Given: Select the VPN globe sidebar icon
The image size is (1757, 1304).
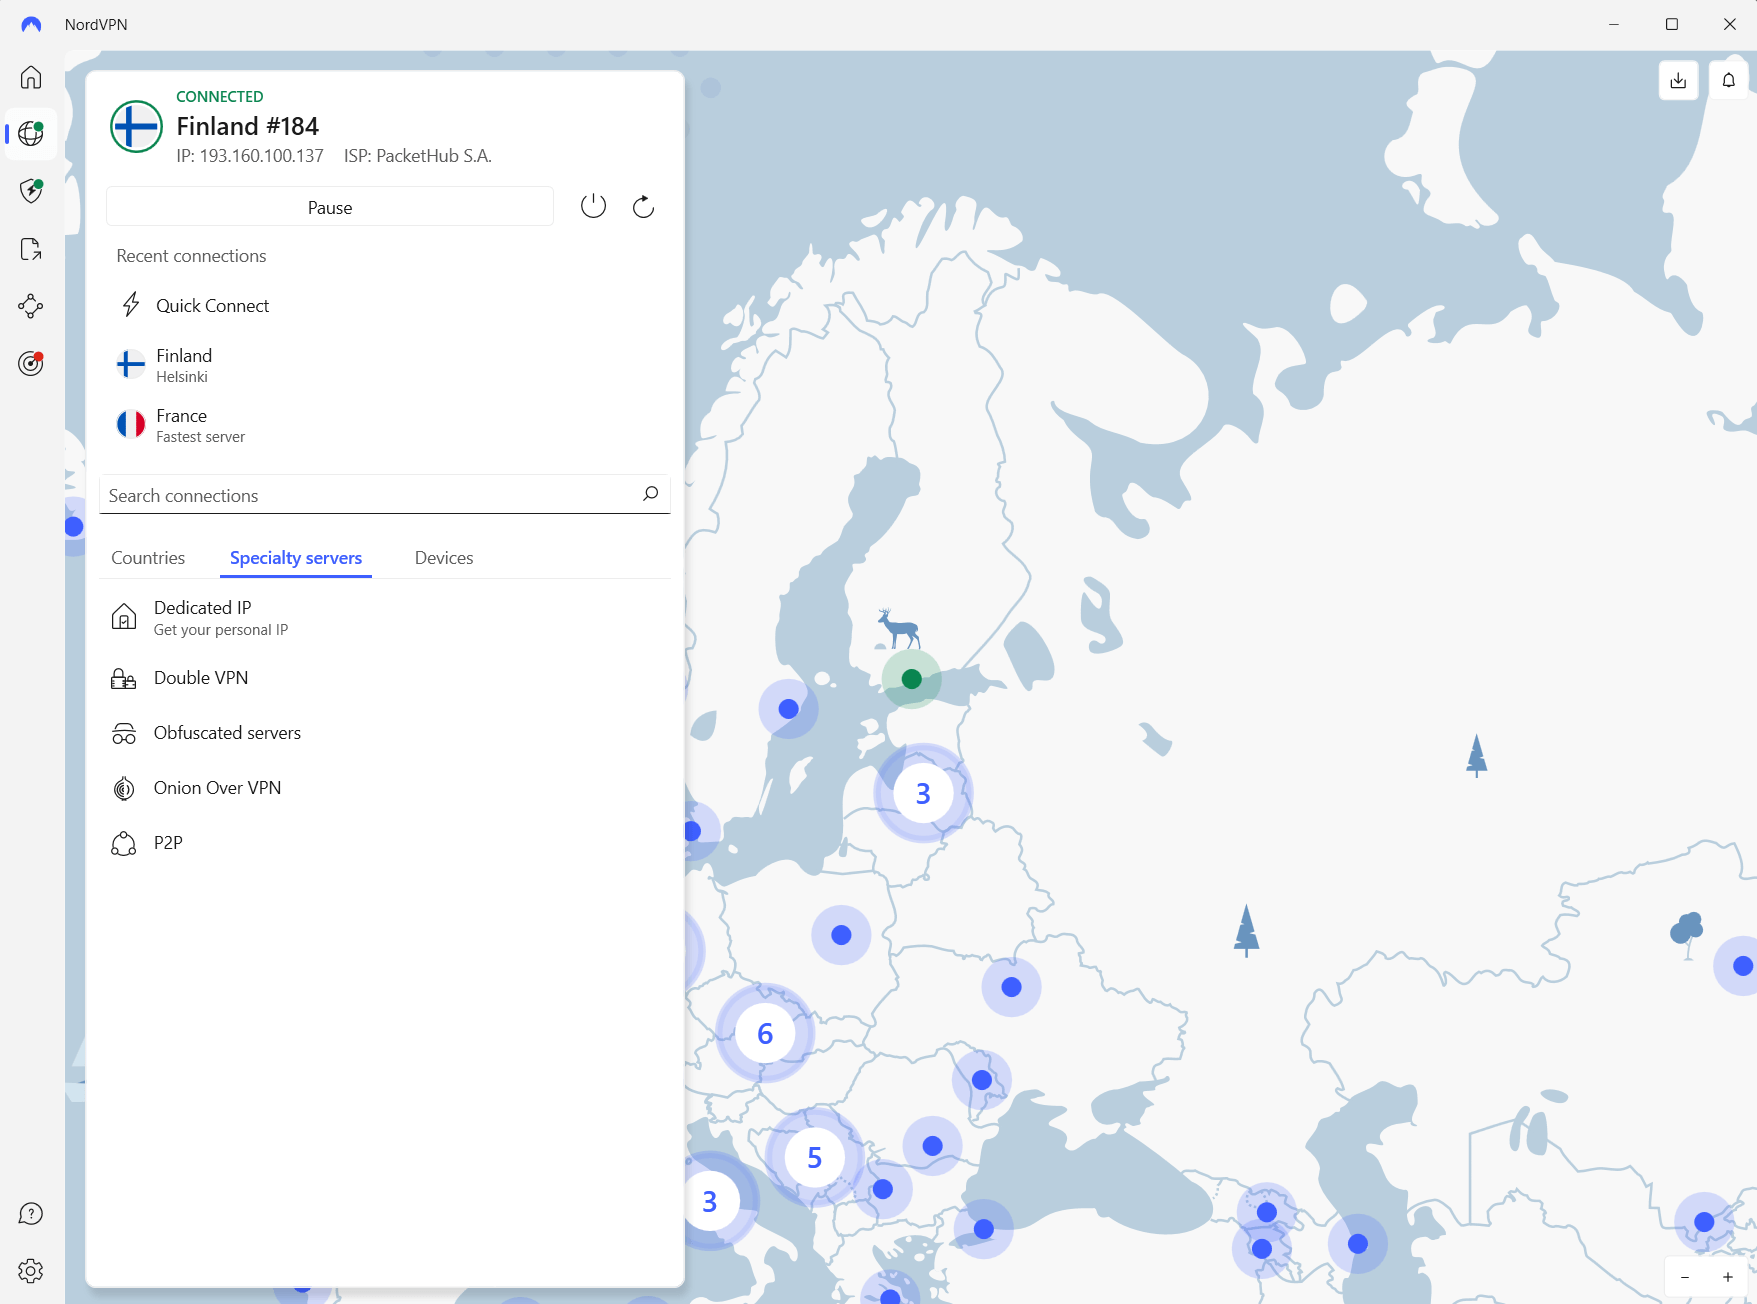Looking at the screenshot, I should click(x=31, y=133).
